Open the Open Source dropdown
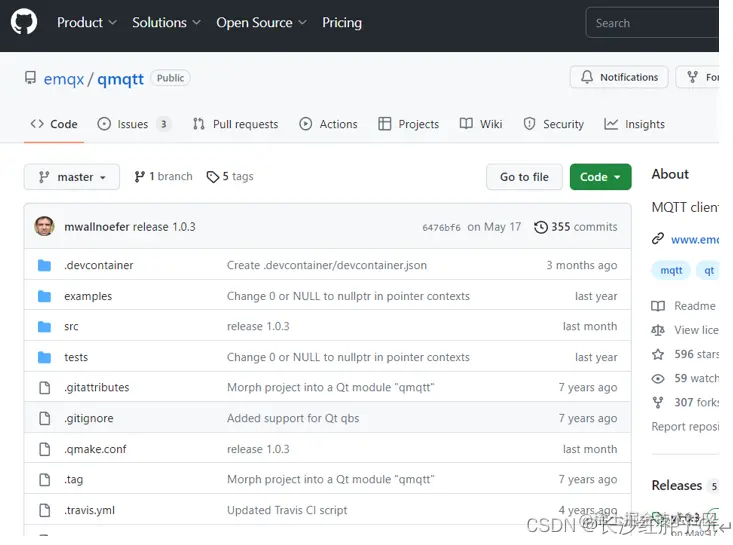733x545 pixels. point(261,22)
